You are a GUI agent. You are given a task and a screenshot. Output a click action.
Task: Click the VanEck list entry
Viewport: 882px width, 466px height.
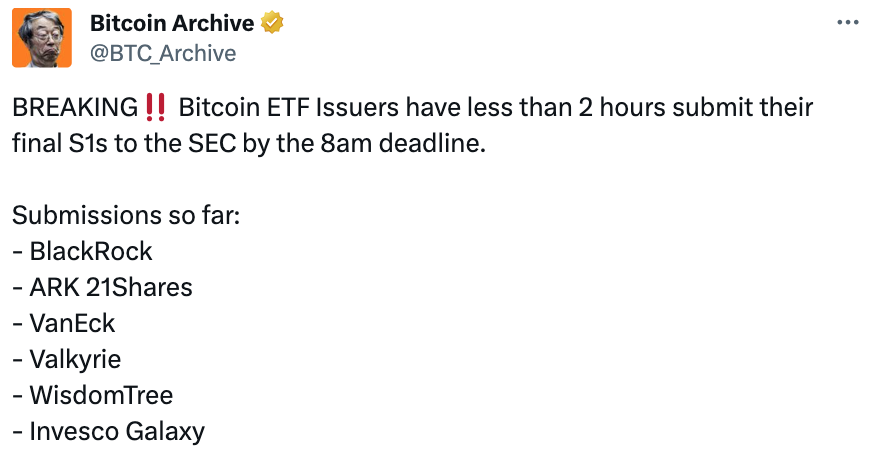click(72, 323)
